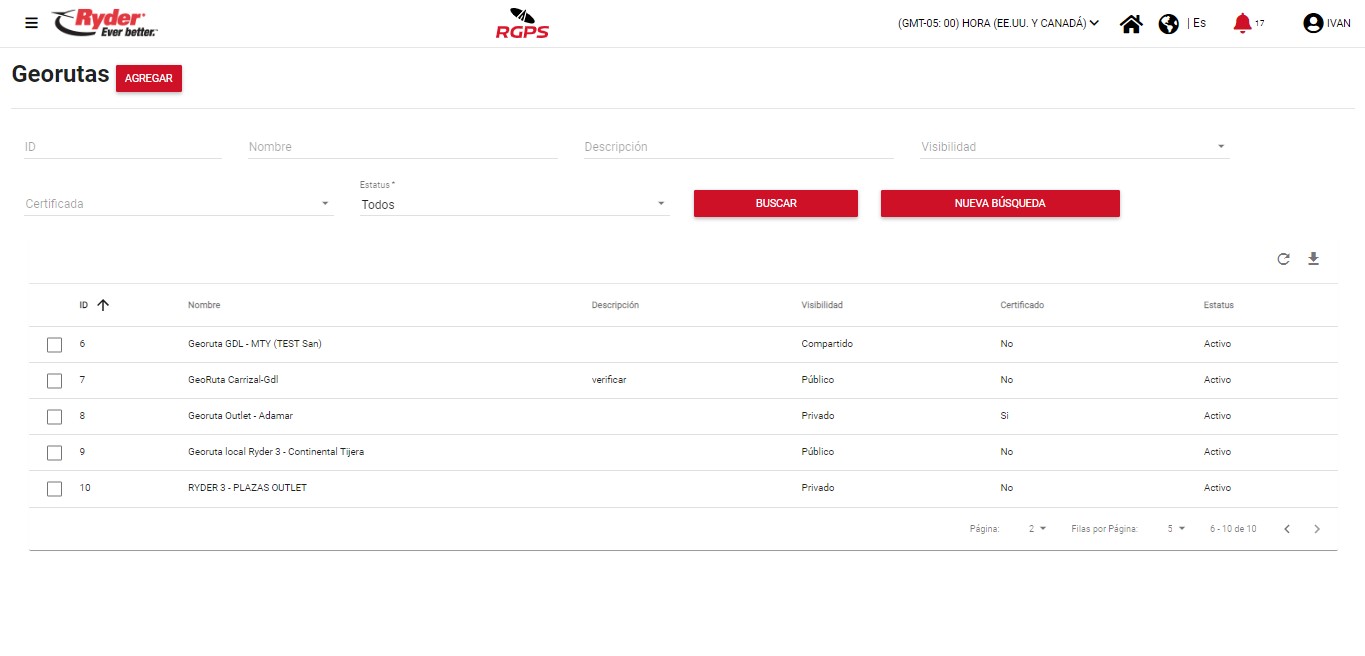Click the globe language icon

point(1168,24)
